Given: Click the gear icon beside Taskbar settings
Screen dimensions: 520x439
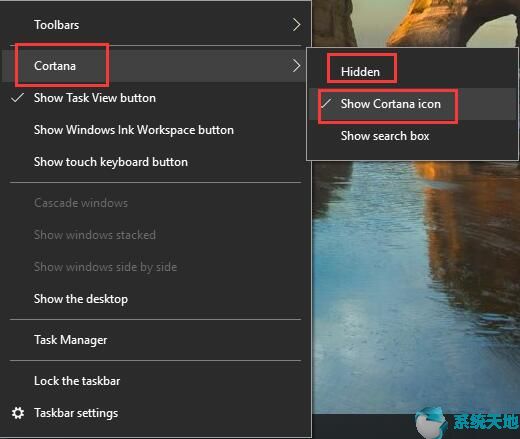Looking at the screenshot, I should point(18,413).
